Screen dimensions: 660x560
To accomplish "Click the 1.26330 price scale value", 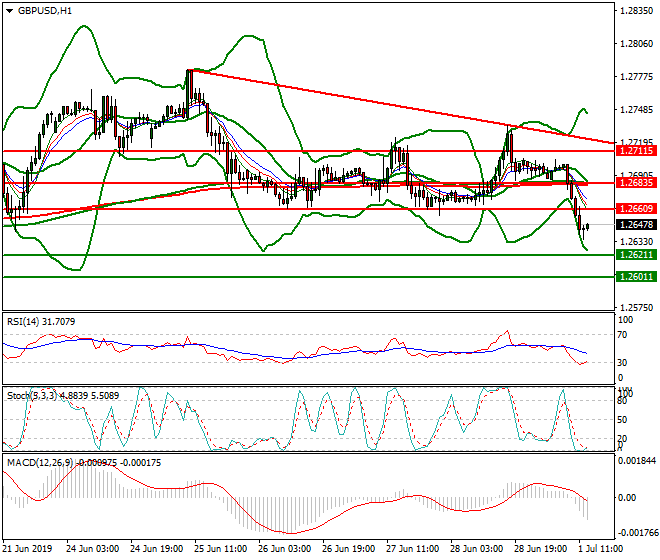I will tap(637, 242).
